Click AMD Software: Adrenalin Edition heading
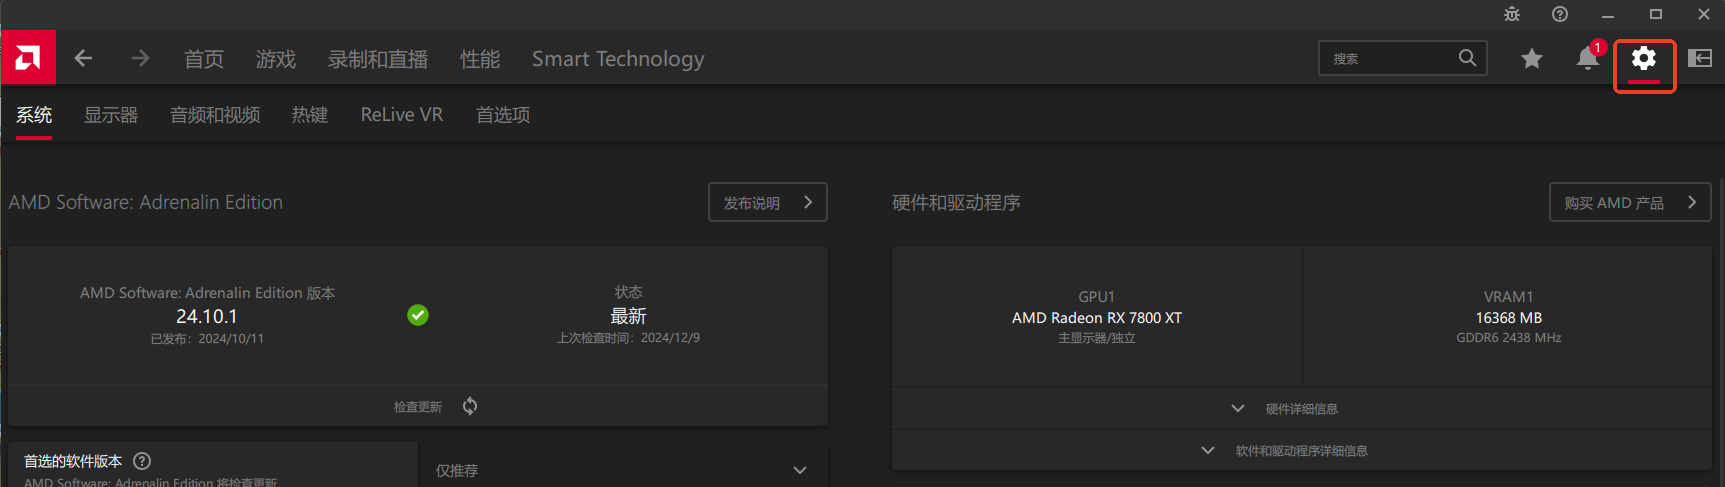The height and width of the screenshot is (487, 1725). (146, 202)
